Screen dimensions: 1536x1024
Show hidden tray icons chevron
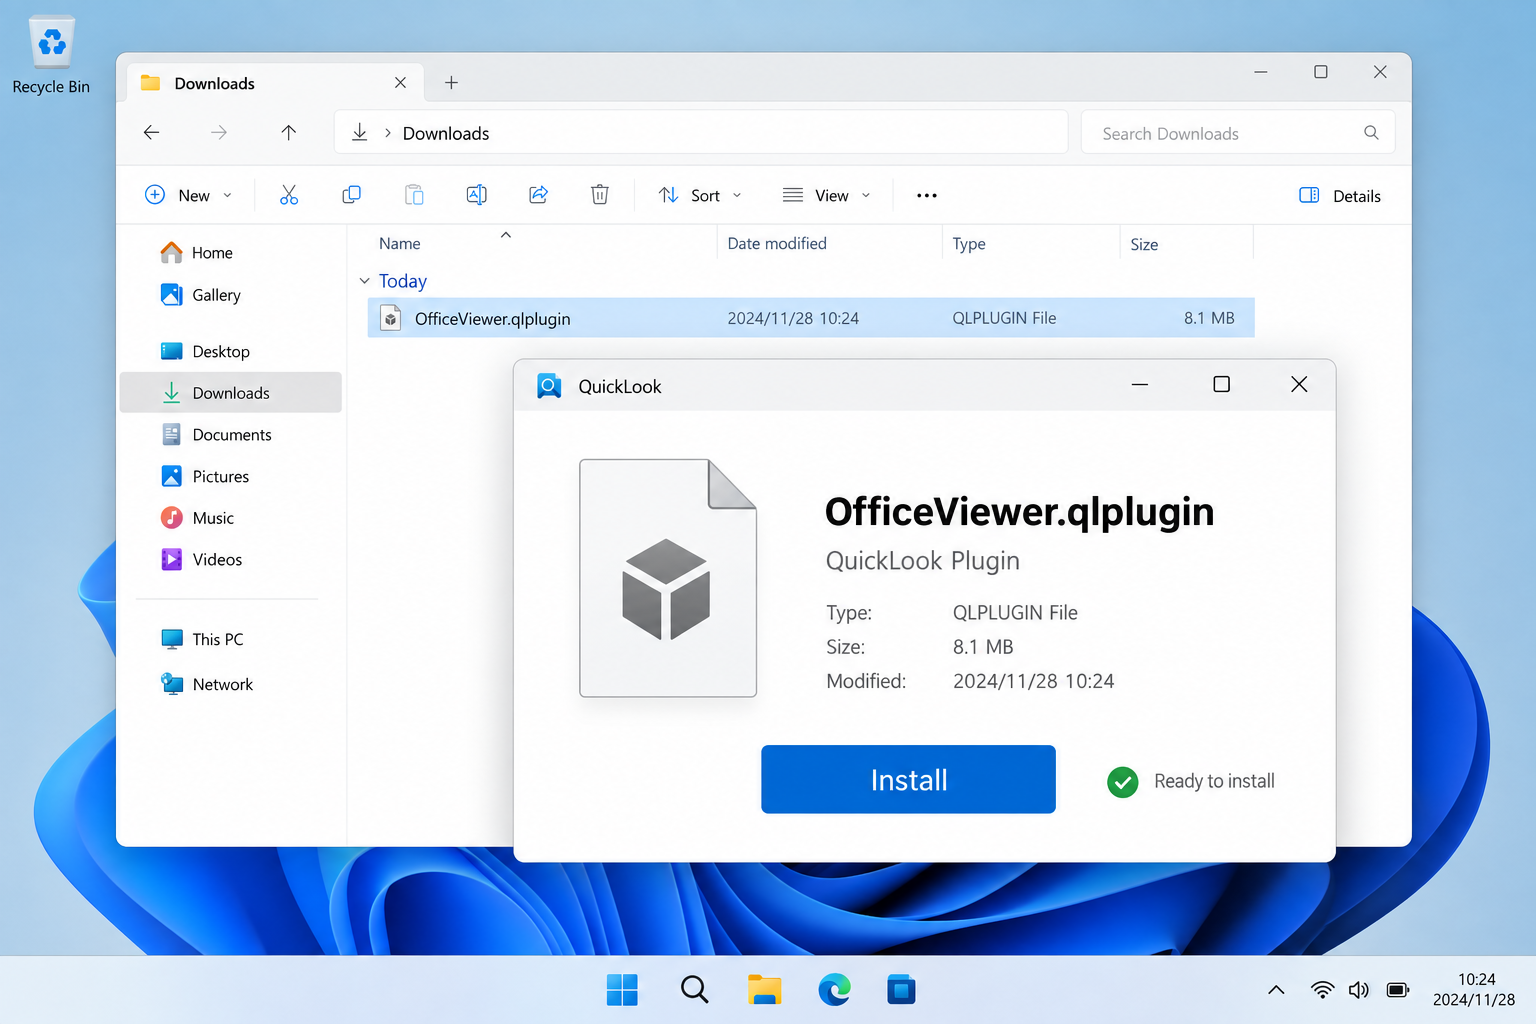(1276, 990)
